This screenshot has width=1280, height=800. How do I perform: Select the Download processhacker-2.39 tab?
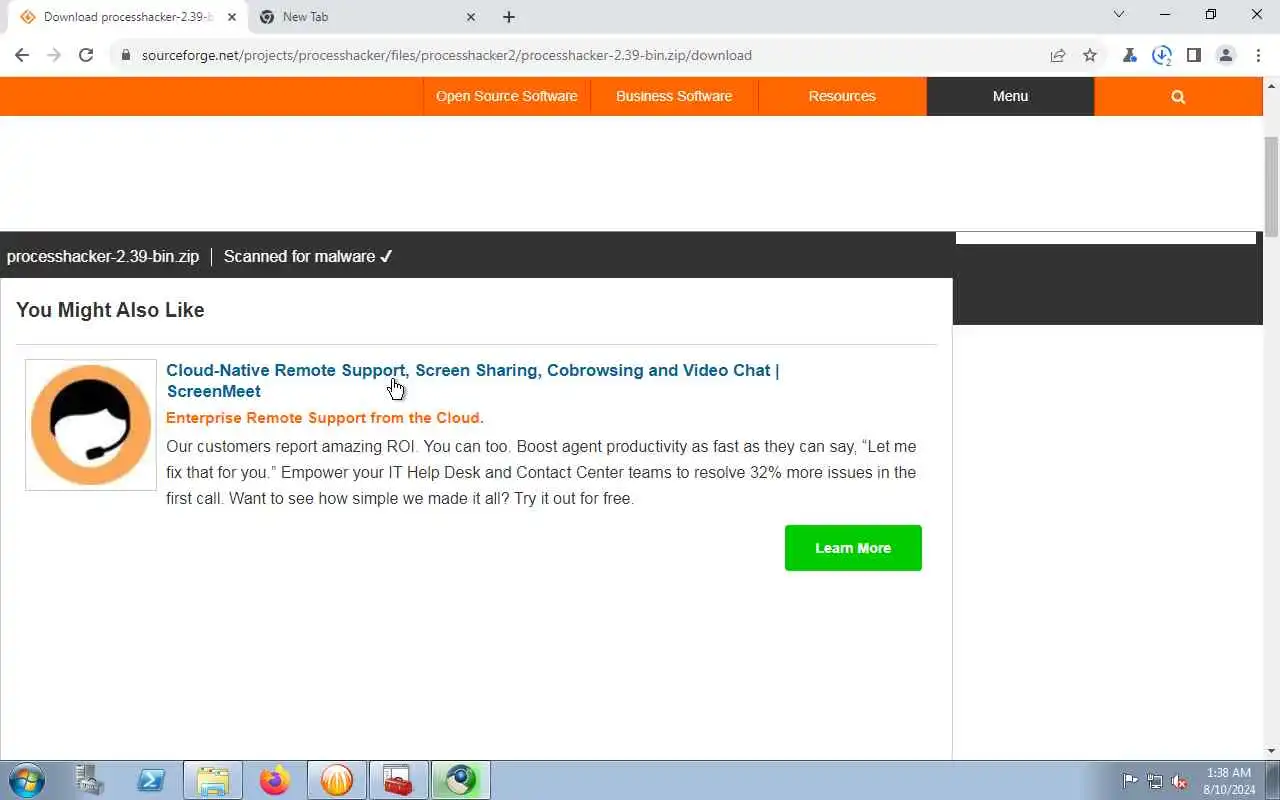coord(128,17)
